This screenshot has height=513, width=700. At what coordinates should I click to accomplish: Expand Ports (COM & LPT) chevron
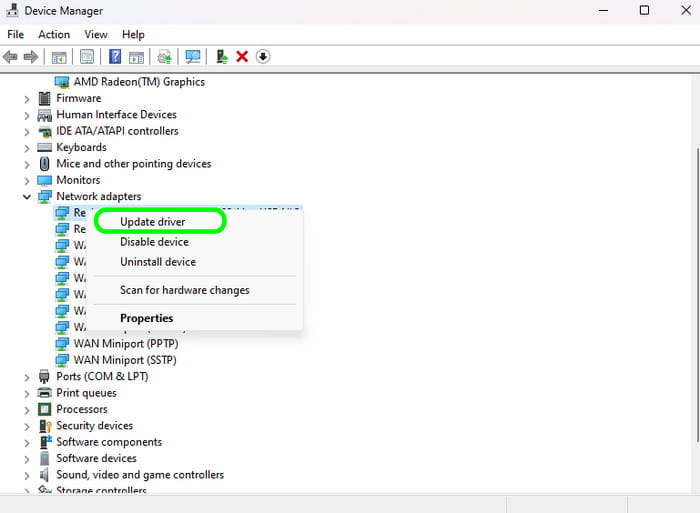pos(27,378)
